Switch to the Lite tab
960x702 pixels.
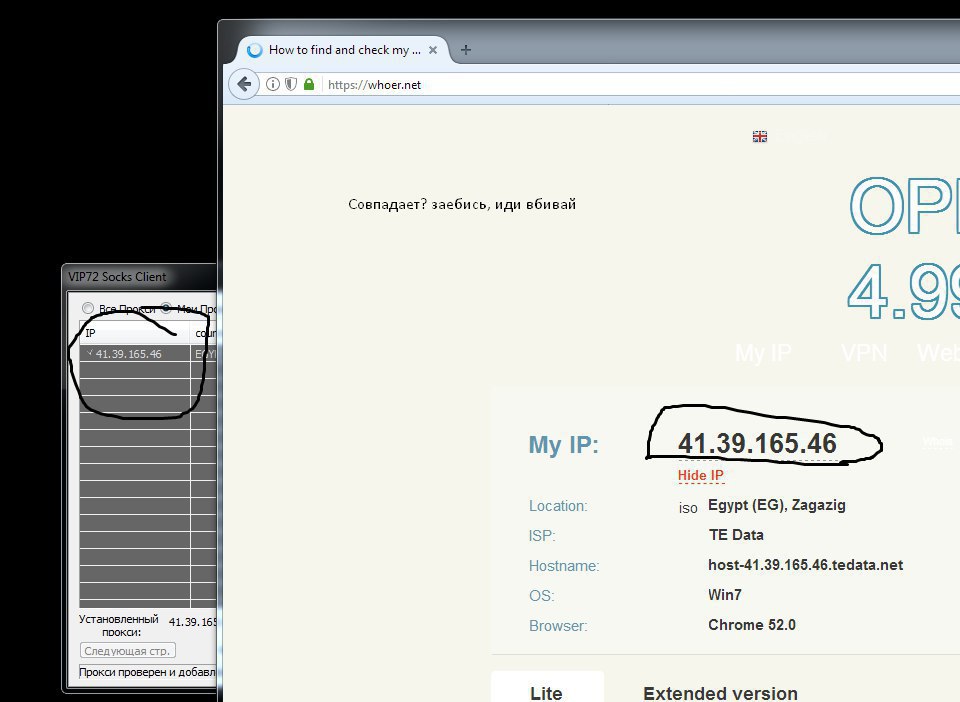[546, 692]
